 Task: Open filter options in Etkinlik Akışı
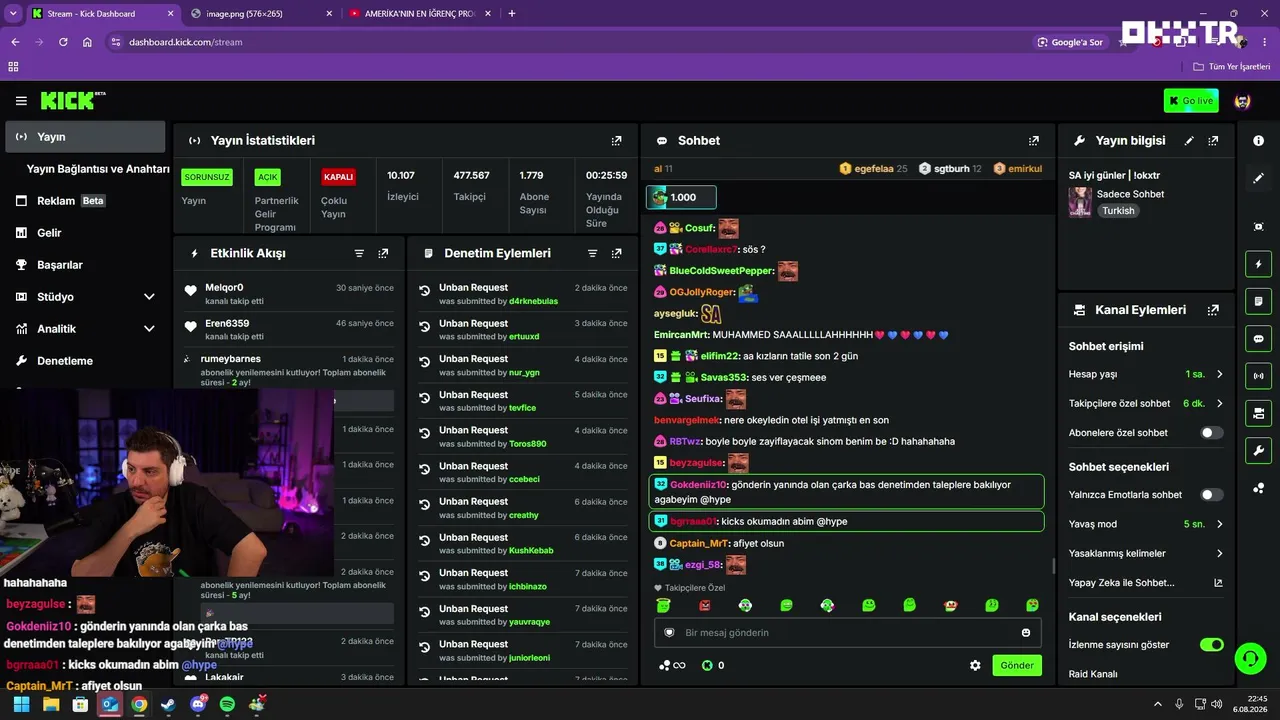pos(359,254)
